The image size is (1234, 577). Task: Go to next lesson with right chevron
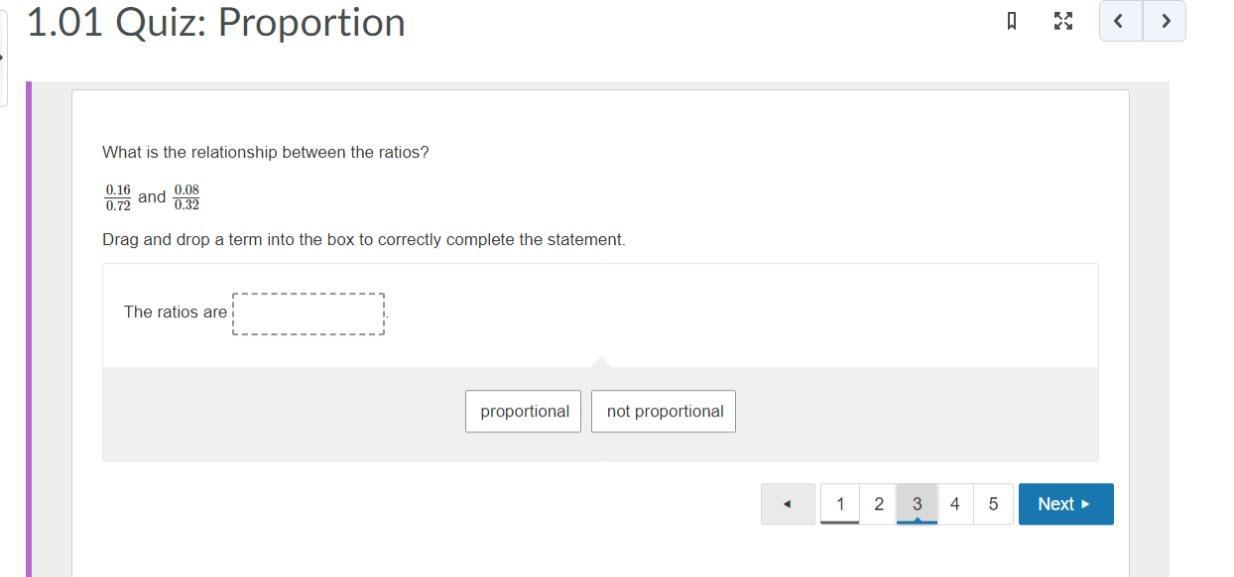pos(1165,21)
